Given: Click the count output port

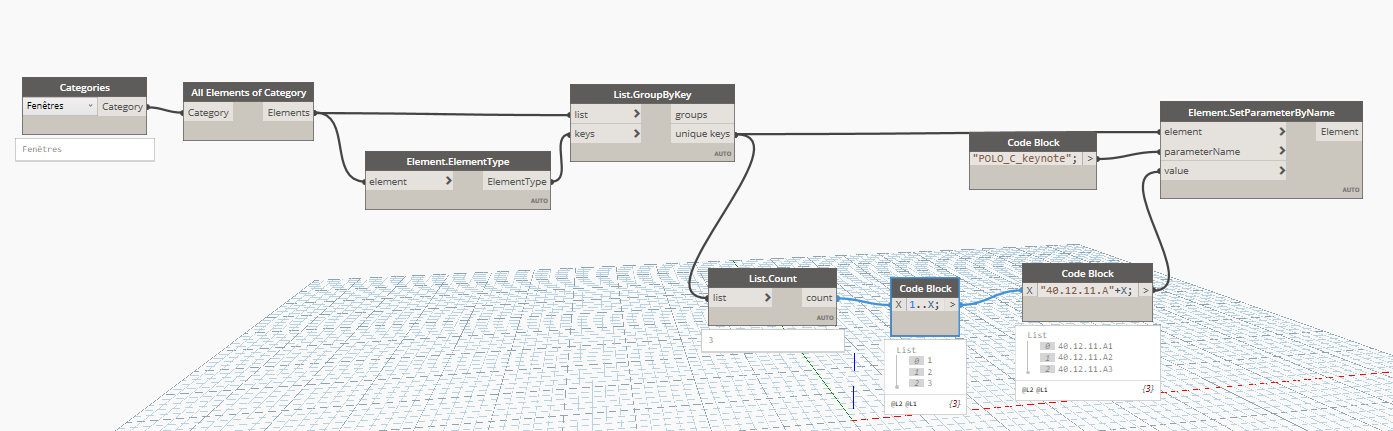Looking at the screenshot, I should (x=818, y=298).
